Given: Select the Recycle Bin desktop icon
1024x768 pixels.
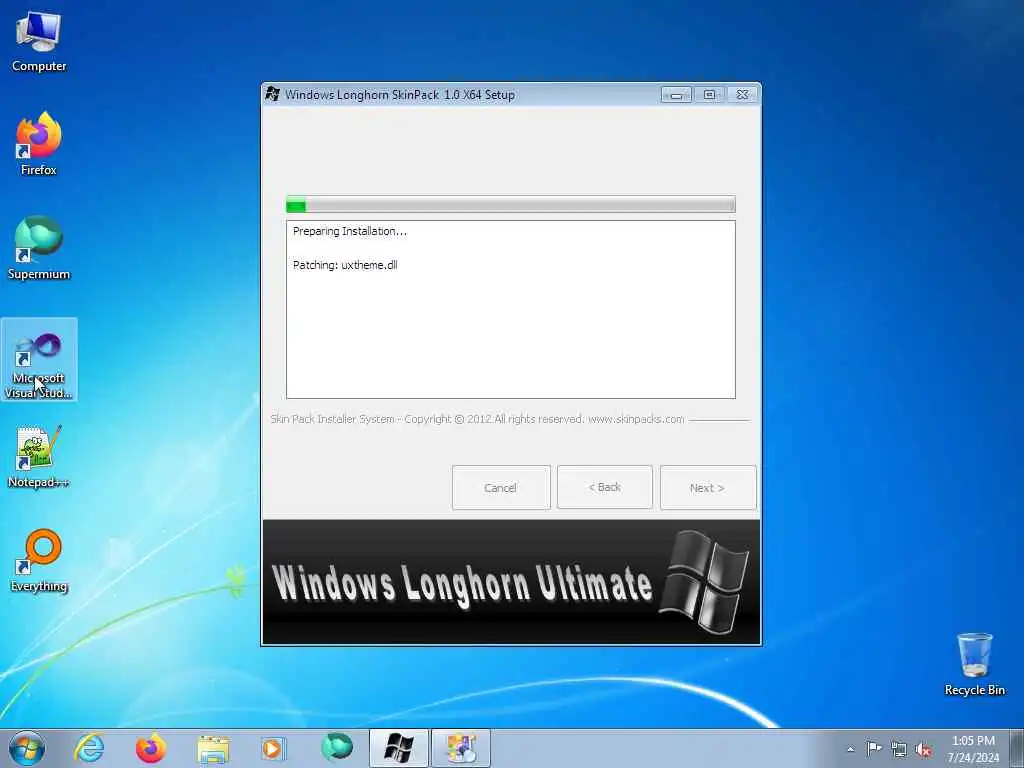Looking at the screenshot, I should (x=974, y=664).
